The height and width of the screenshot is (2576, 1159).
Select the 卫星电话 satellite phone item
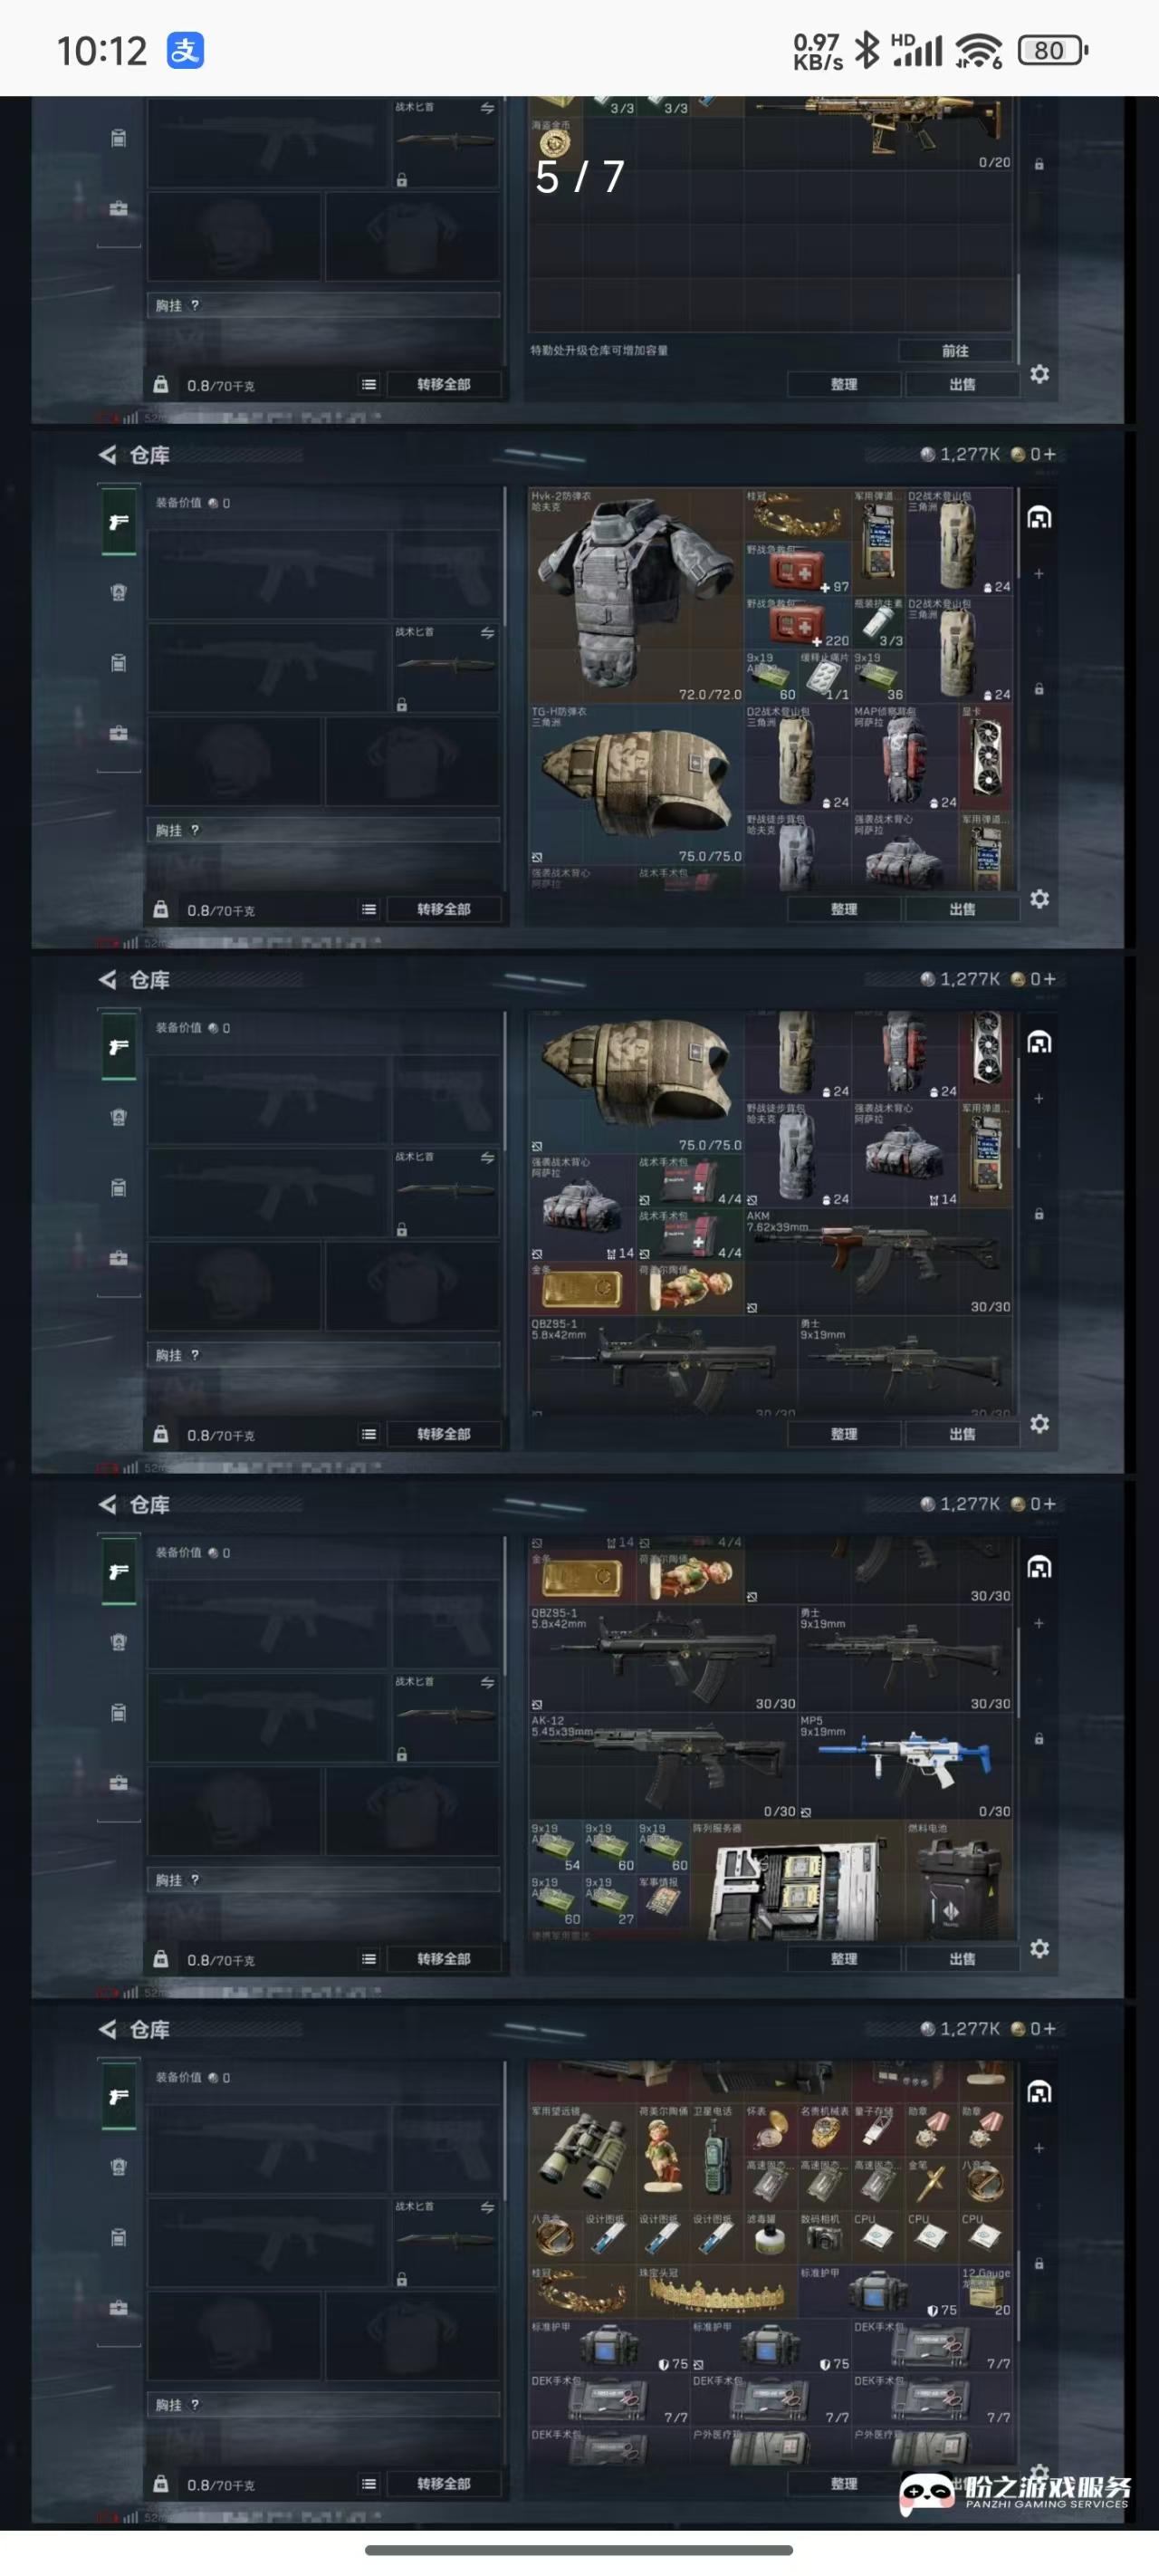717,2158
